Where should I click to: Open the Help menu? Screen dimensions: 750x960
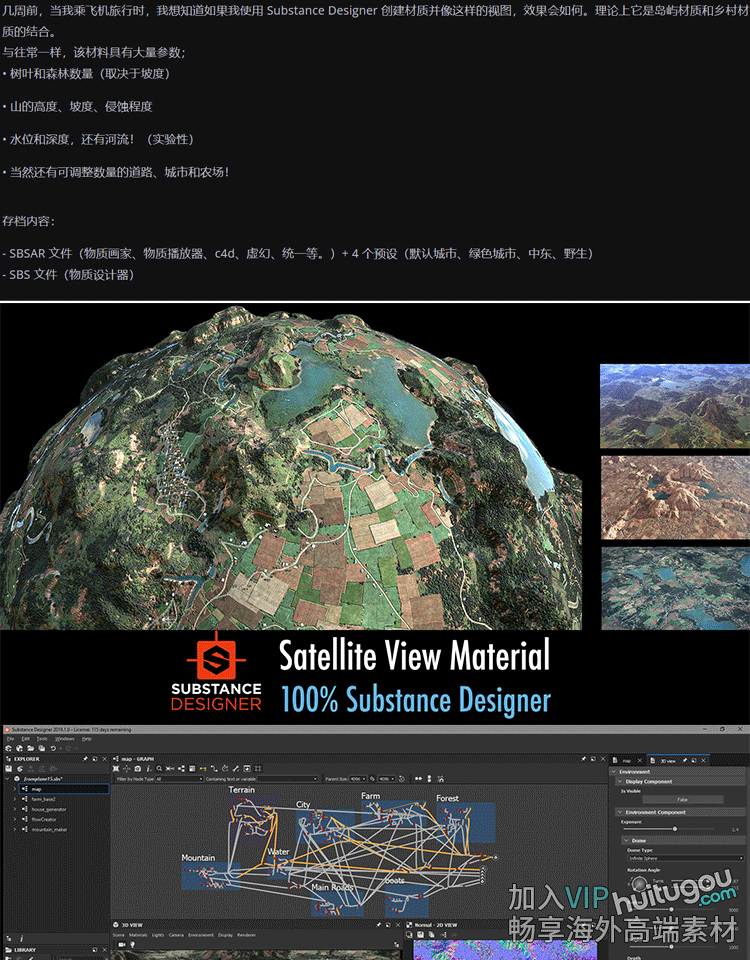[x=86, y=738]
